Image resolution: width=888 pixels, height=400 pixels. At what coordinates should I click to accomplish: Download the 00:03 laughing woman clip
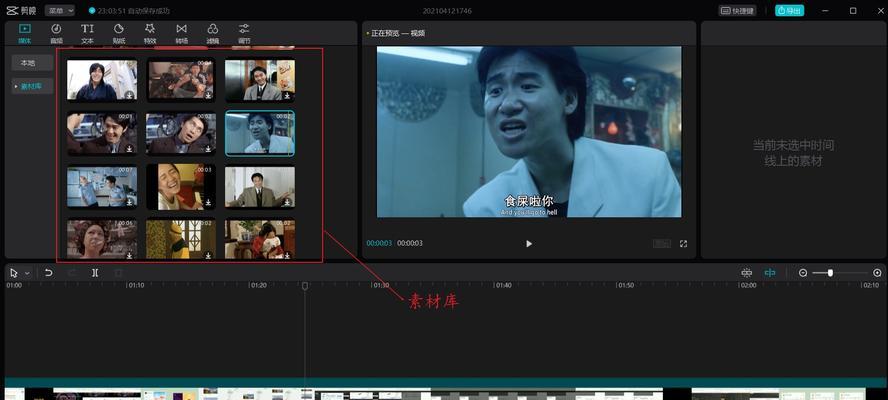click(x=208, y=202)
